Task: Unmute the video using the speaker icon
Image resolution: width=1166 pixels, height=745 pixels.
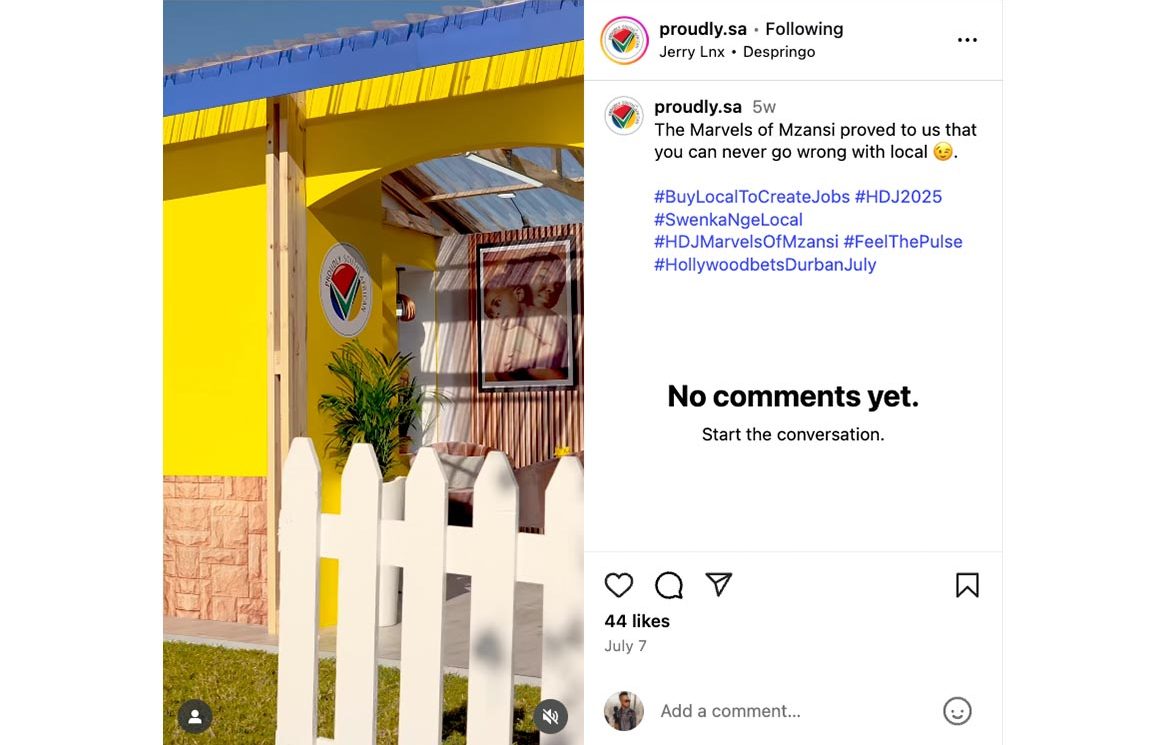Action: pos(550,716)
